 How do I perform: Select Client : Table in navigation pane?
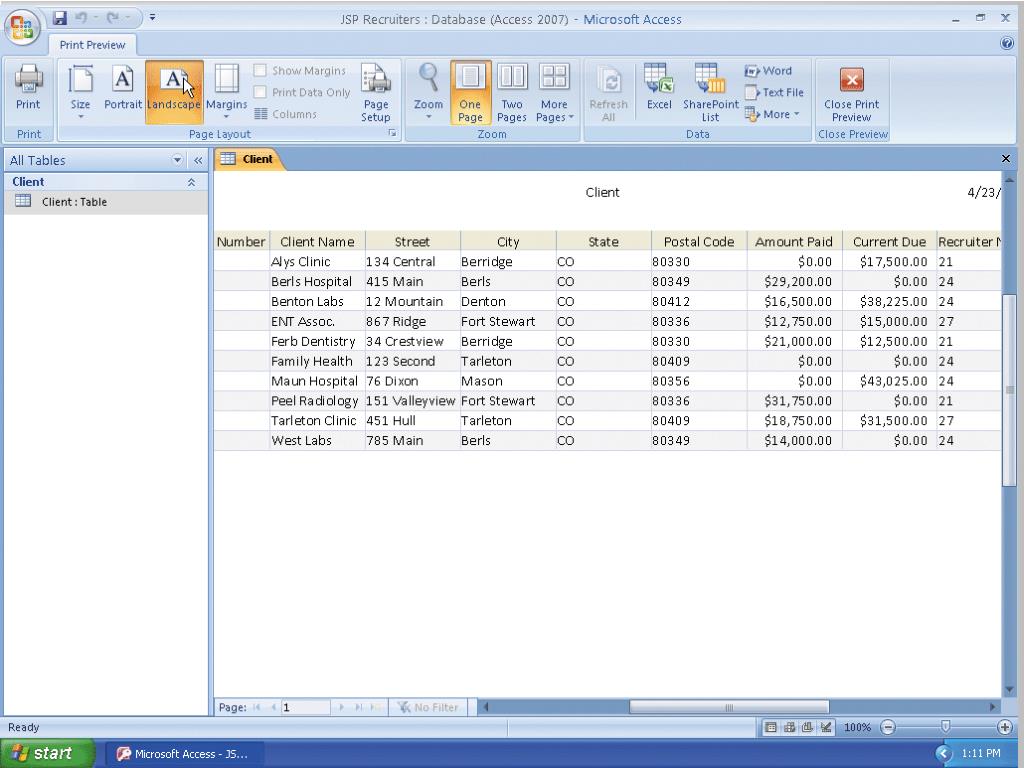[x=106, y=202]
